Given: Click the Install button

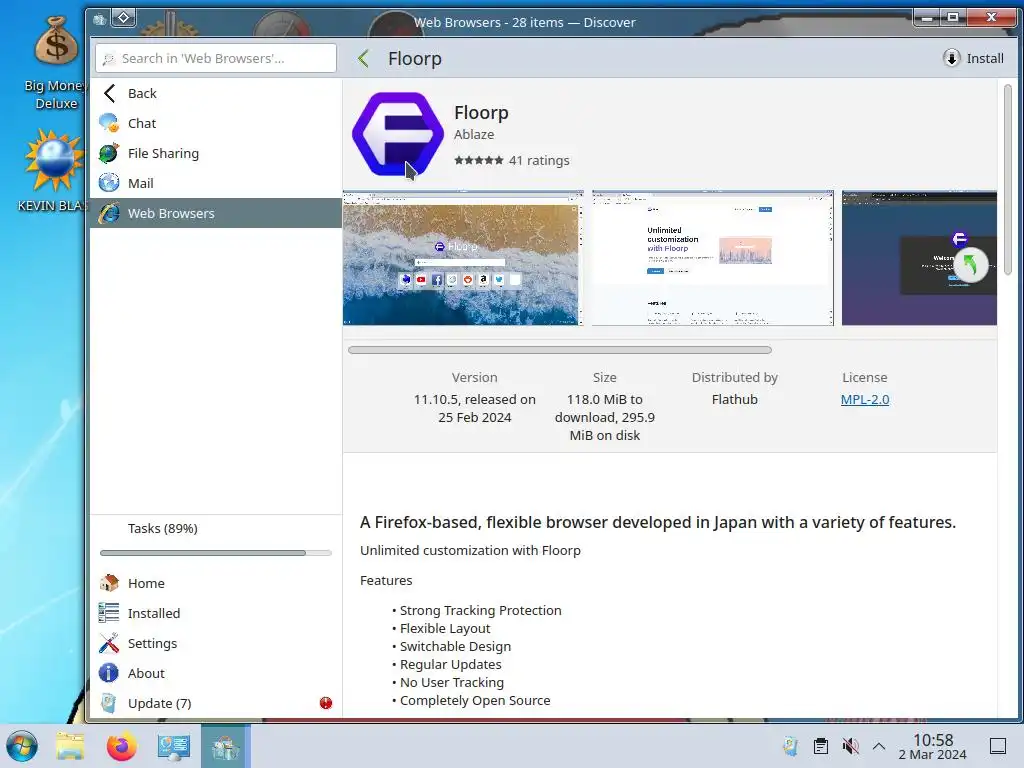Looking at the screenshot, I should (x=973, y=58).
